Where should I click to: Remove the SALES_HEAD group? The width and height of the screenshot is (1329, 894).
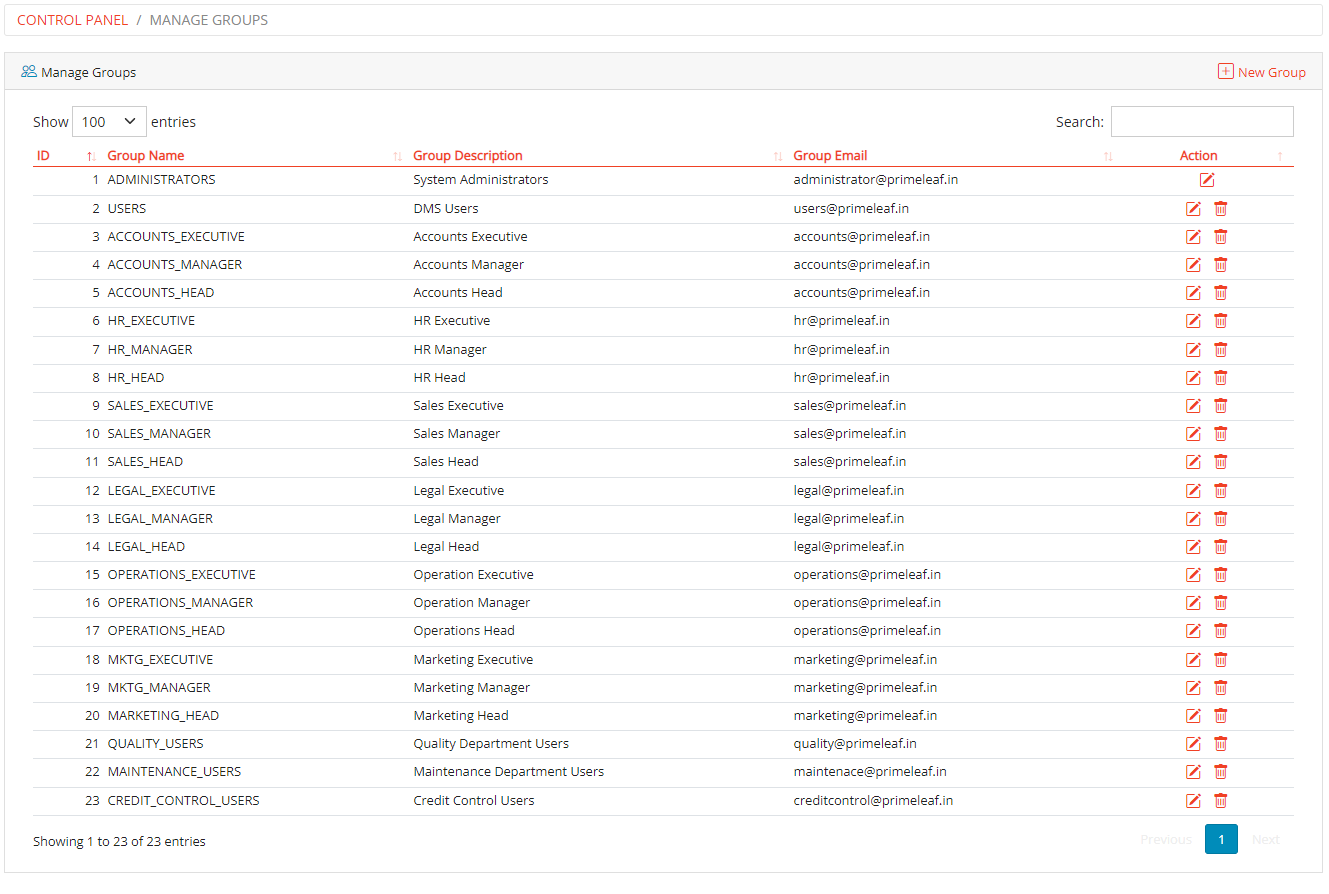click(x=1221, y=461)
